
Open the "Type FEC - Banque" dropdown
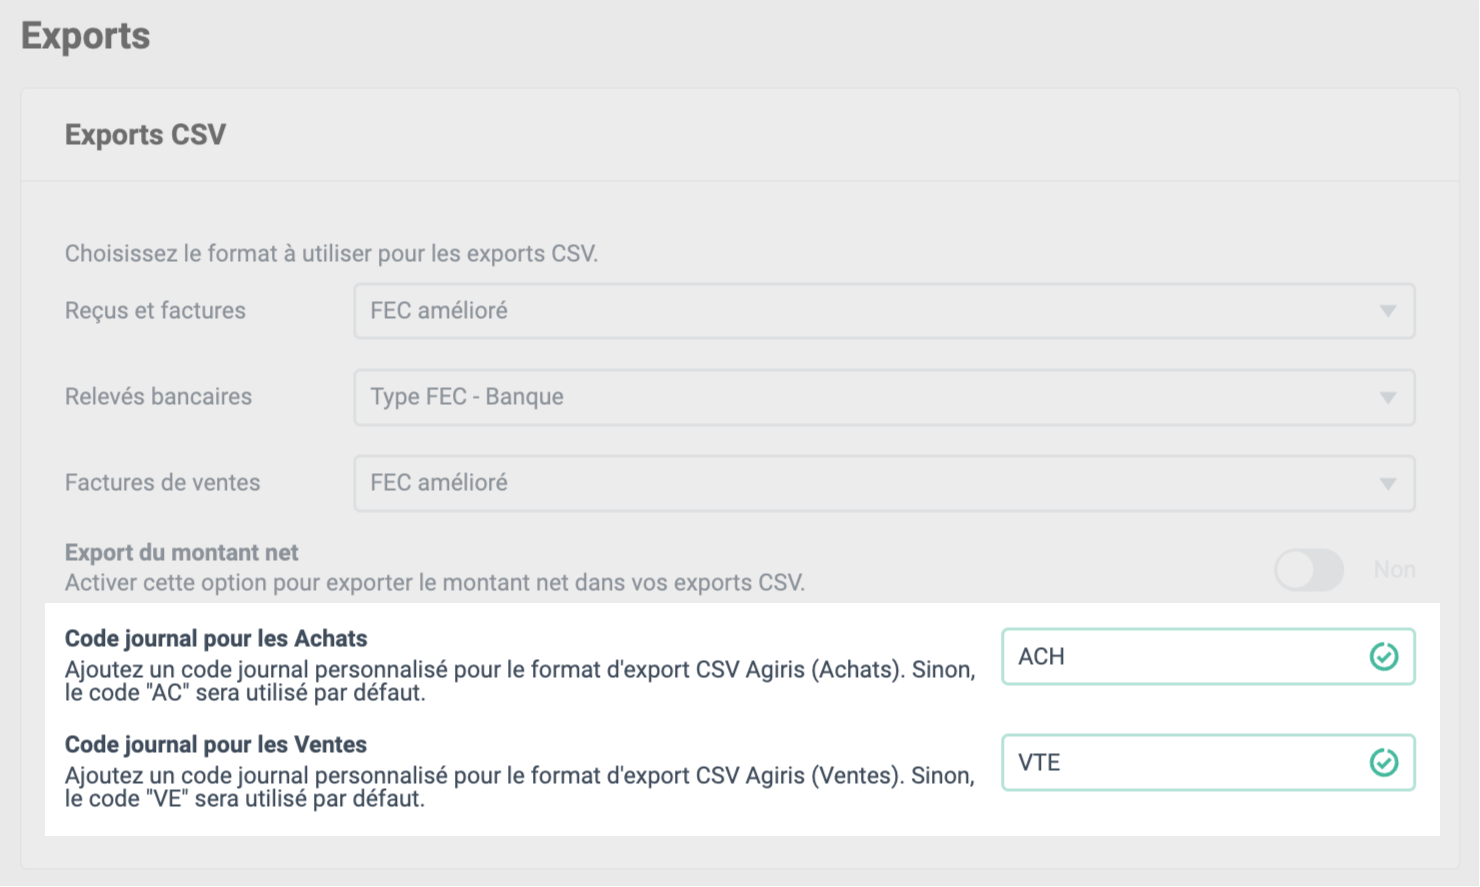[884, 397]
